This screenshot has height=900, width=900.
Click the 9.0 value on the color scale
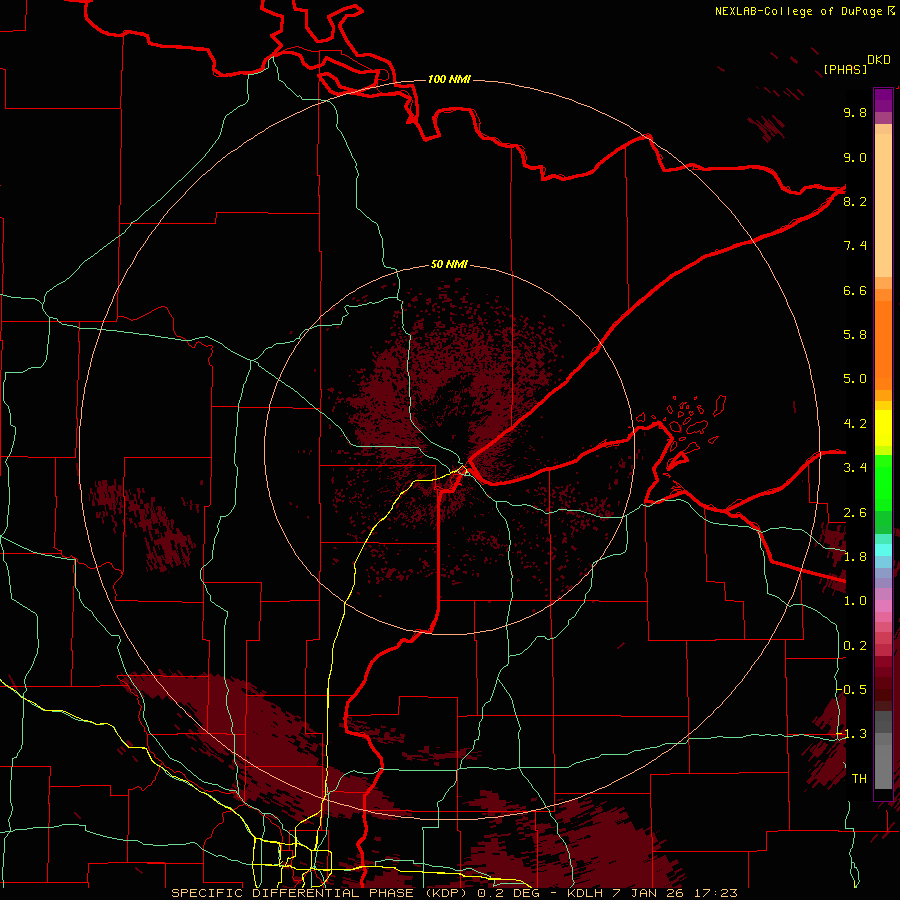855,157
